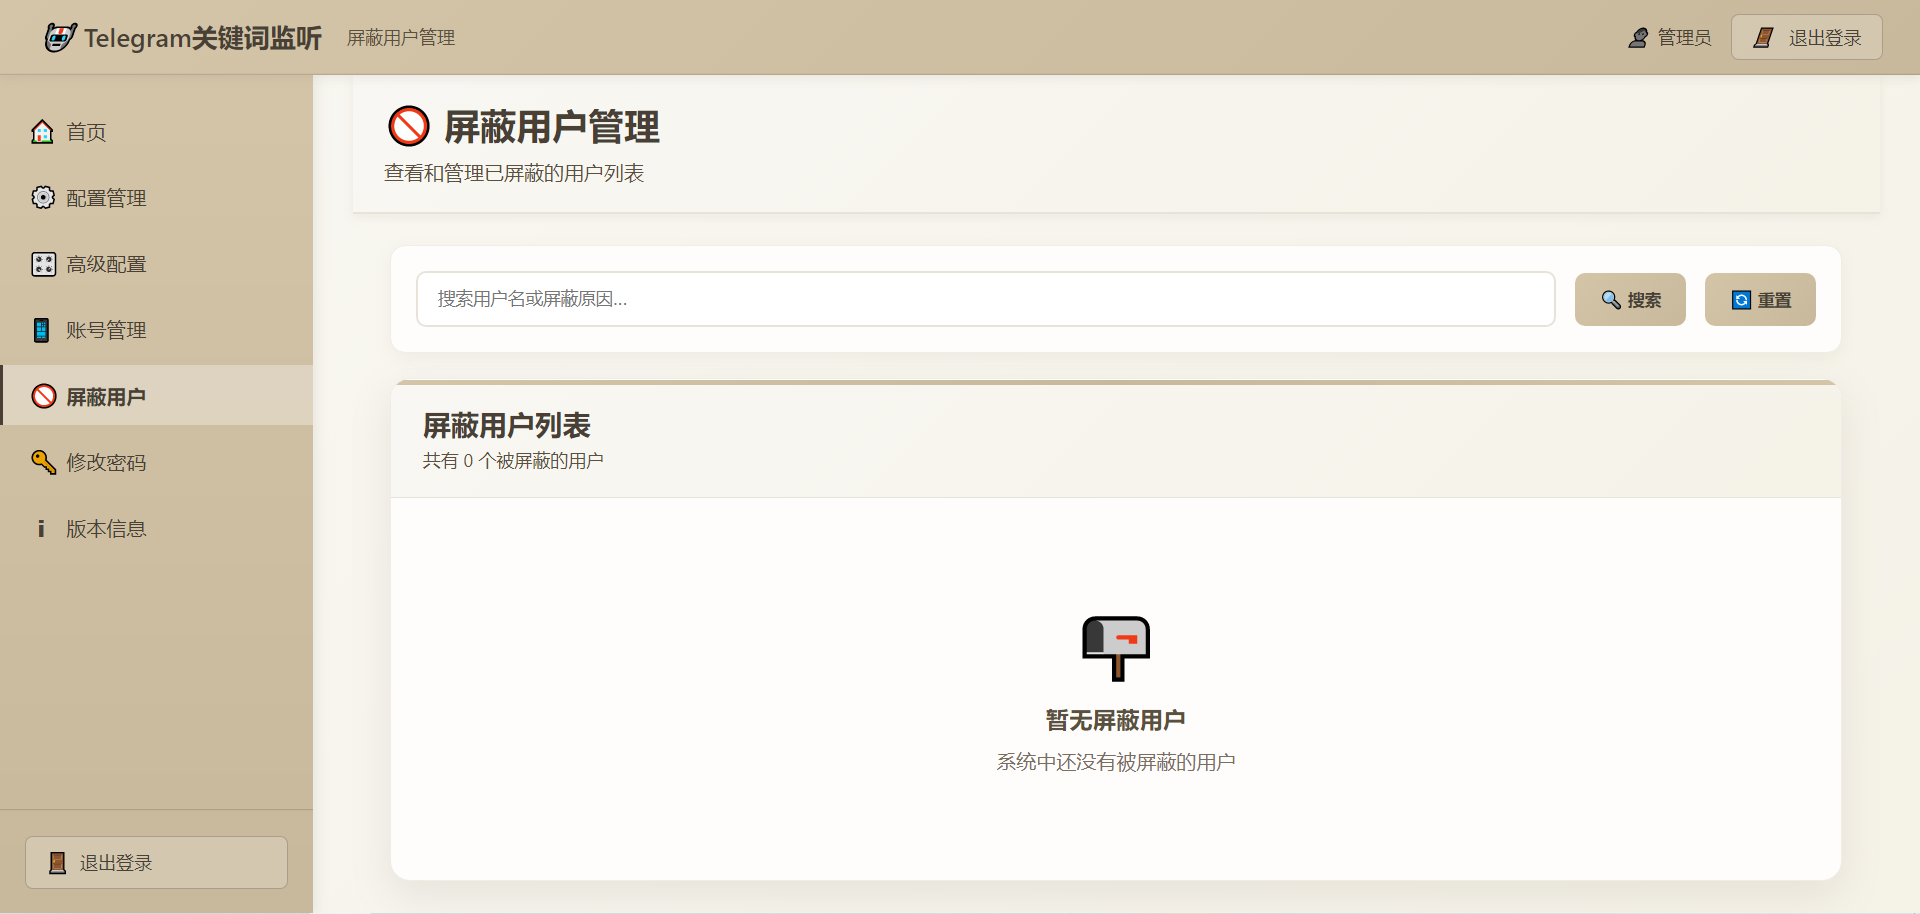Click the info icon for 版本信息
This screenshot has height=914, width=1920.
tap(41, 528)
